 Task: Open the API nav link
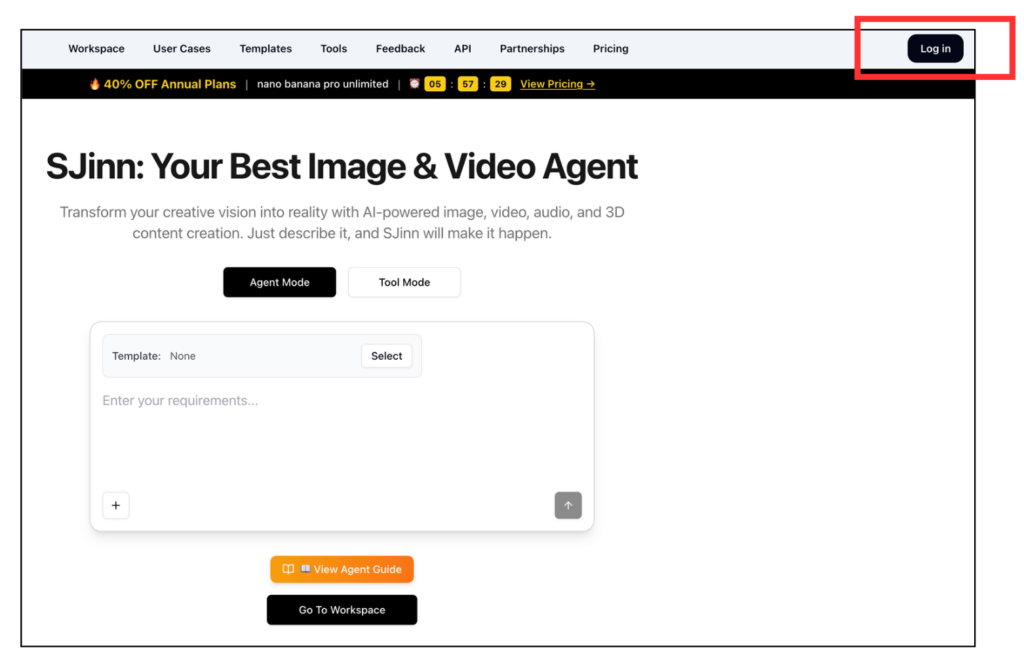click(x=462, y=48)
